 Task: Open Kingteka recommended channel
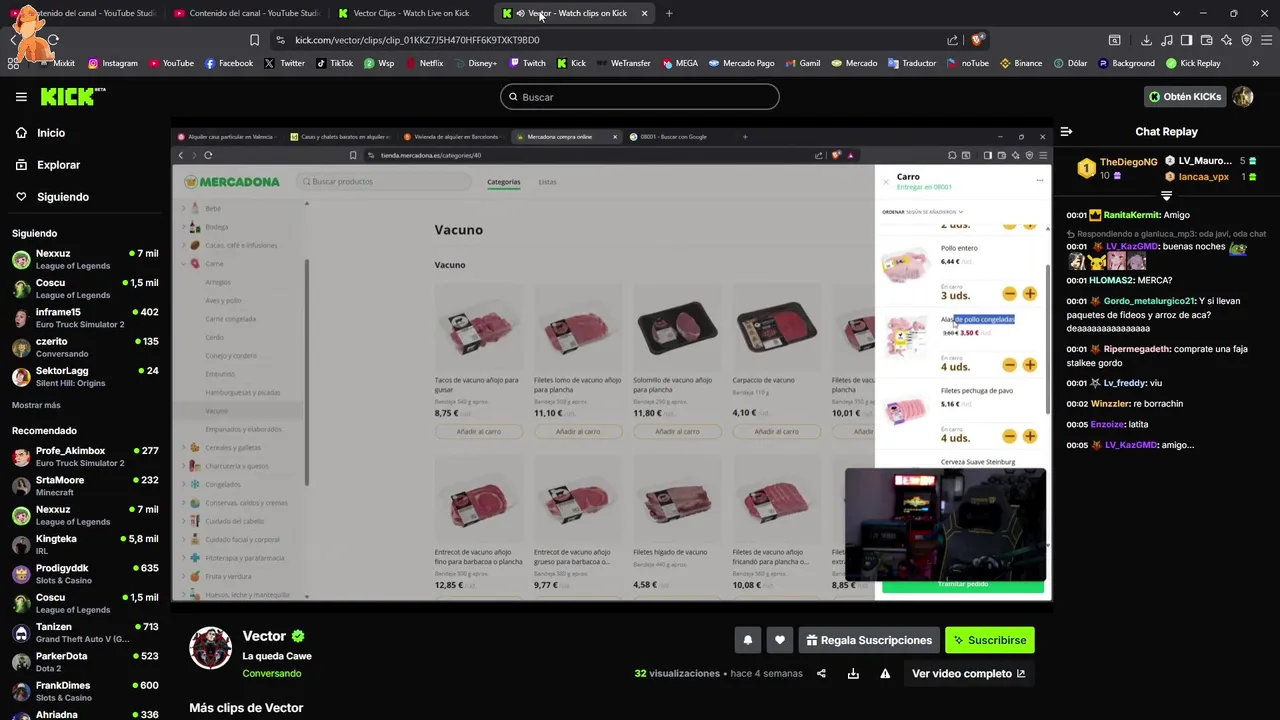(x=85, y=544)
